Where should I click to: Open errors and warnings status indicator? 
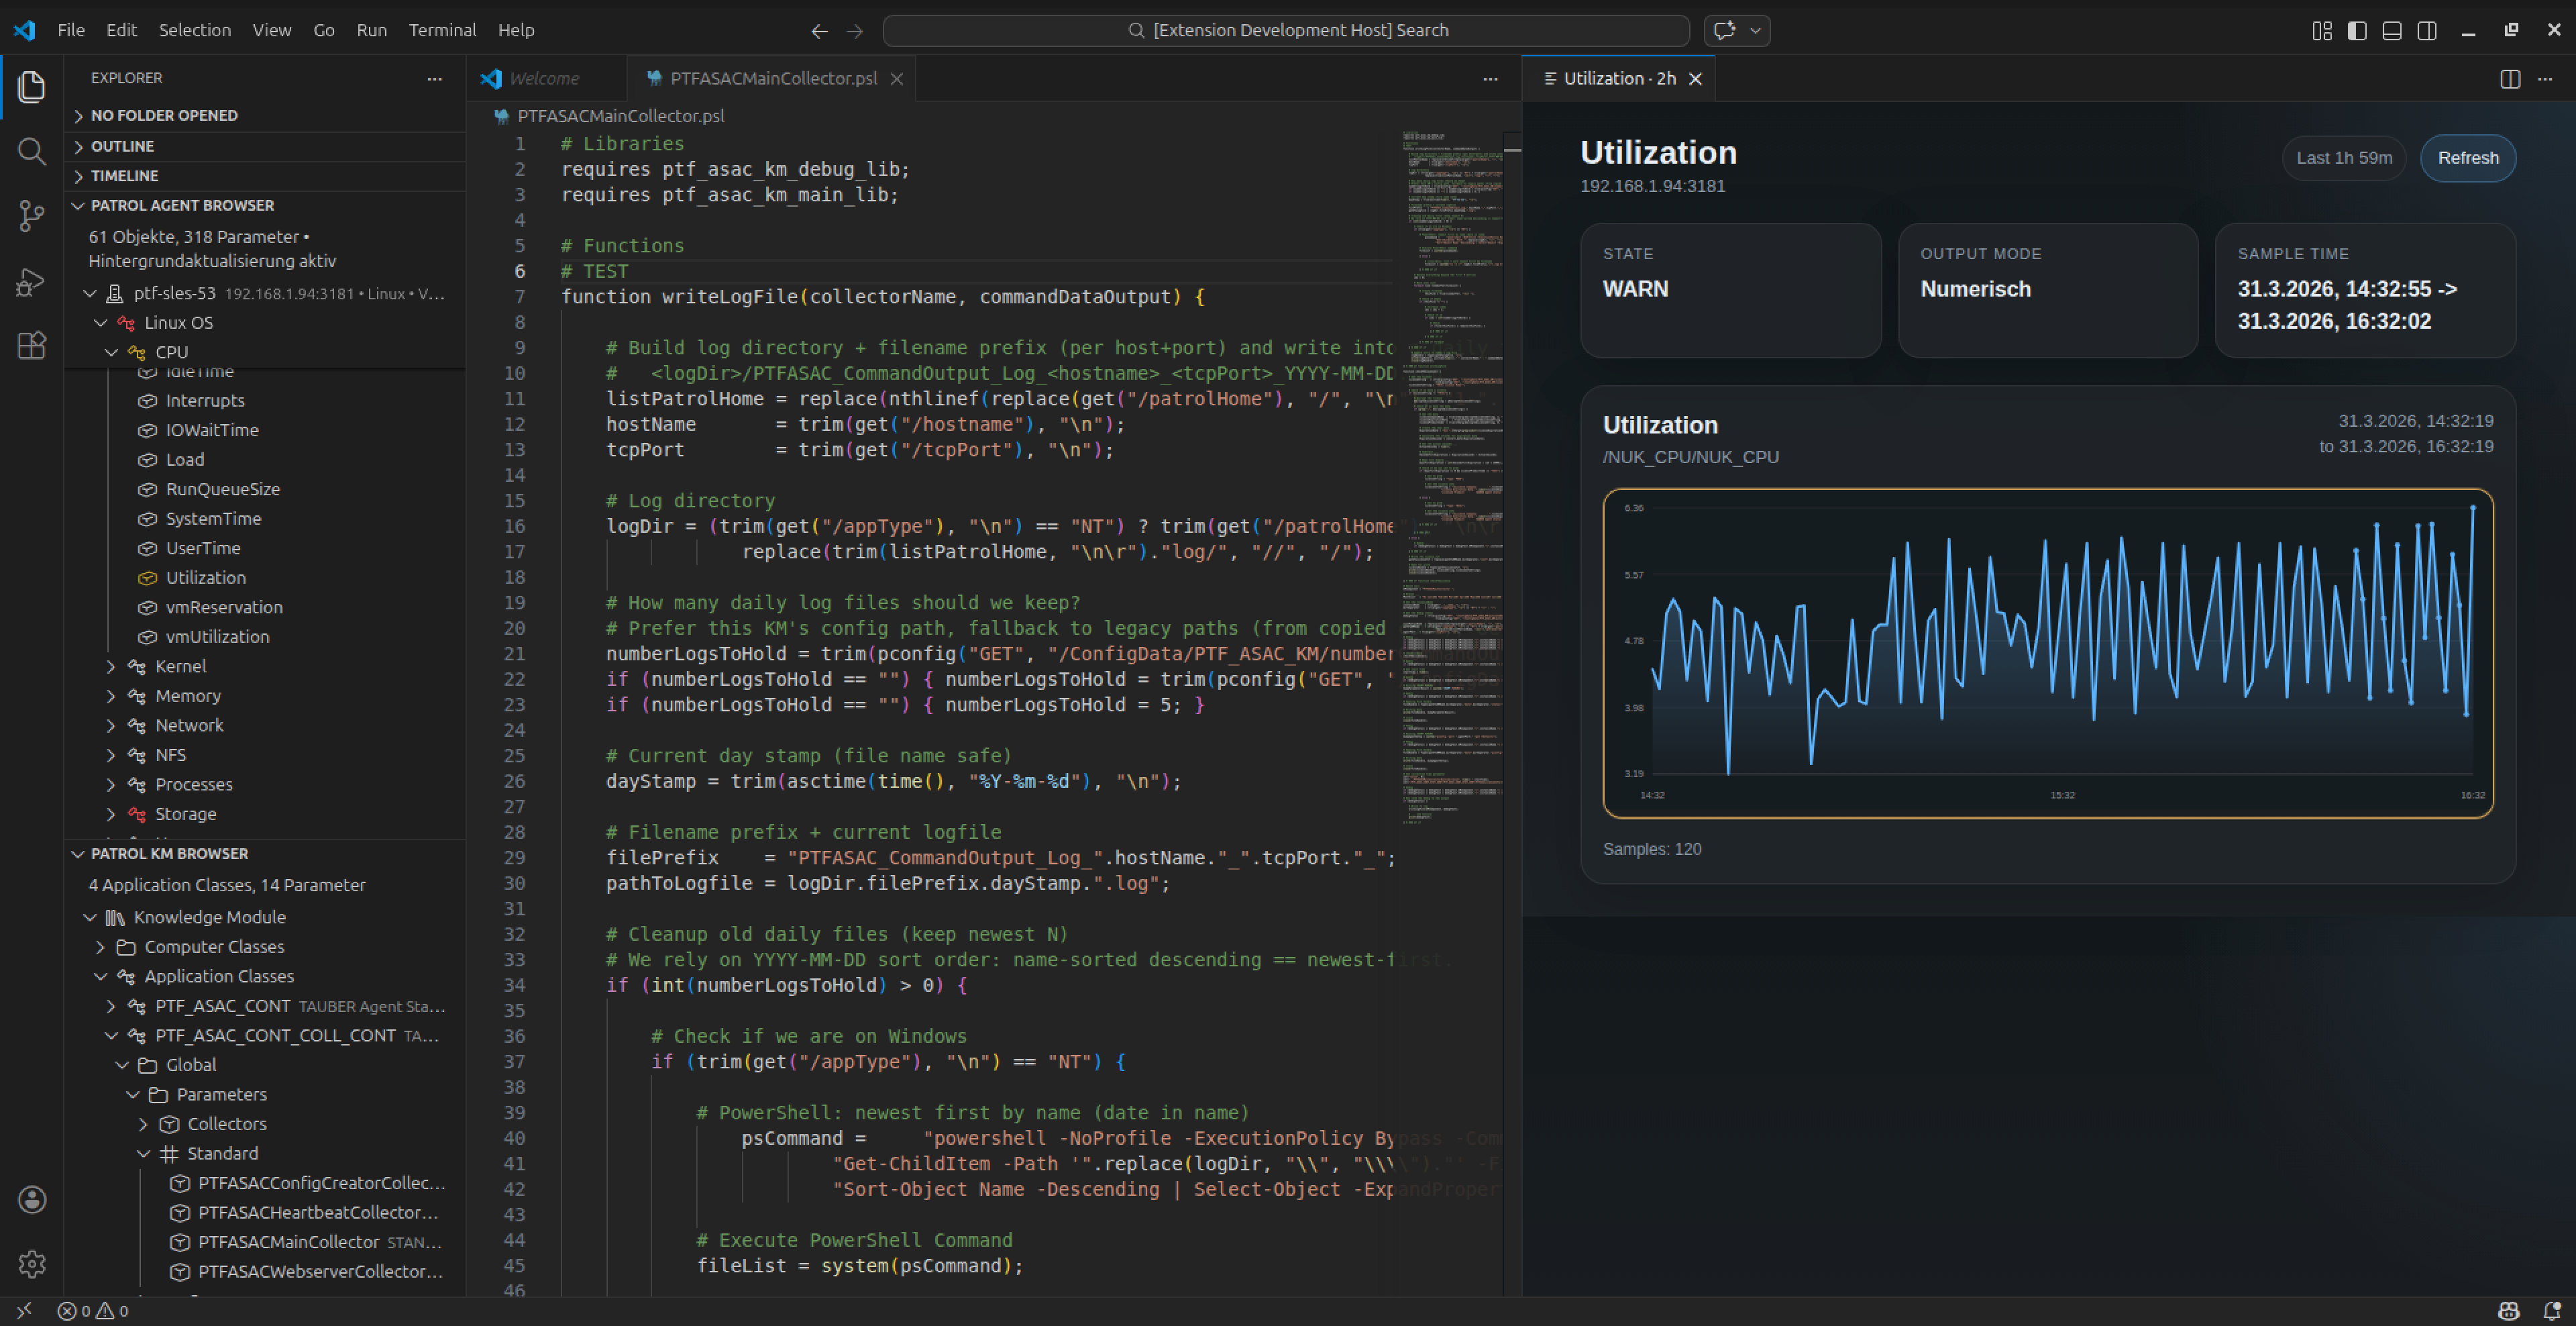click(93, 1311)
